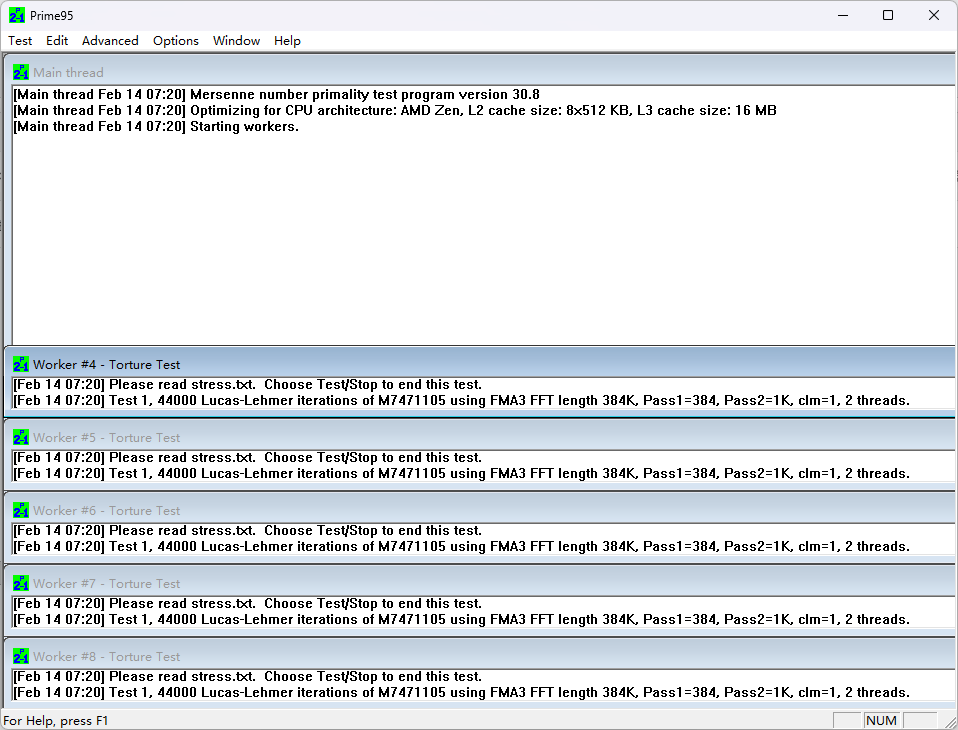
Task: Click the Worker #5 window icon
Action: [21, 437]
